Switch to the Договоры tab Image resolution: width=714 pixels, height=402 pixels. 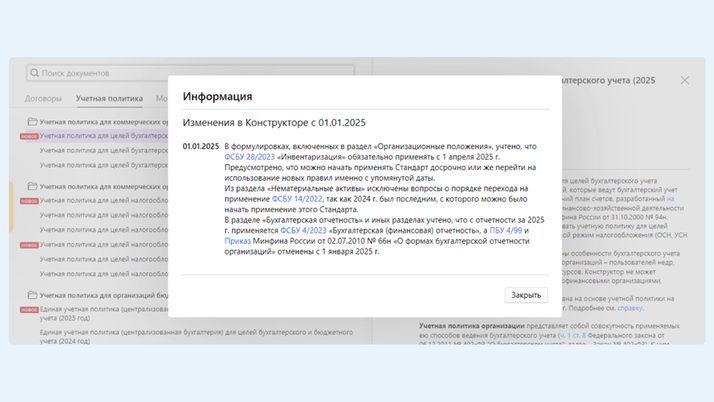(x=43, y=98)
